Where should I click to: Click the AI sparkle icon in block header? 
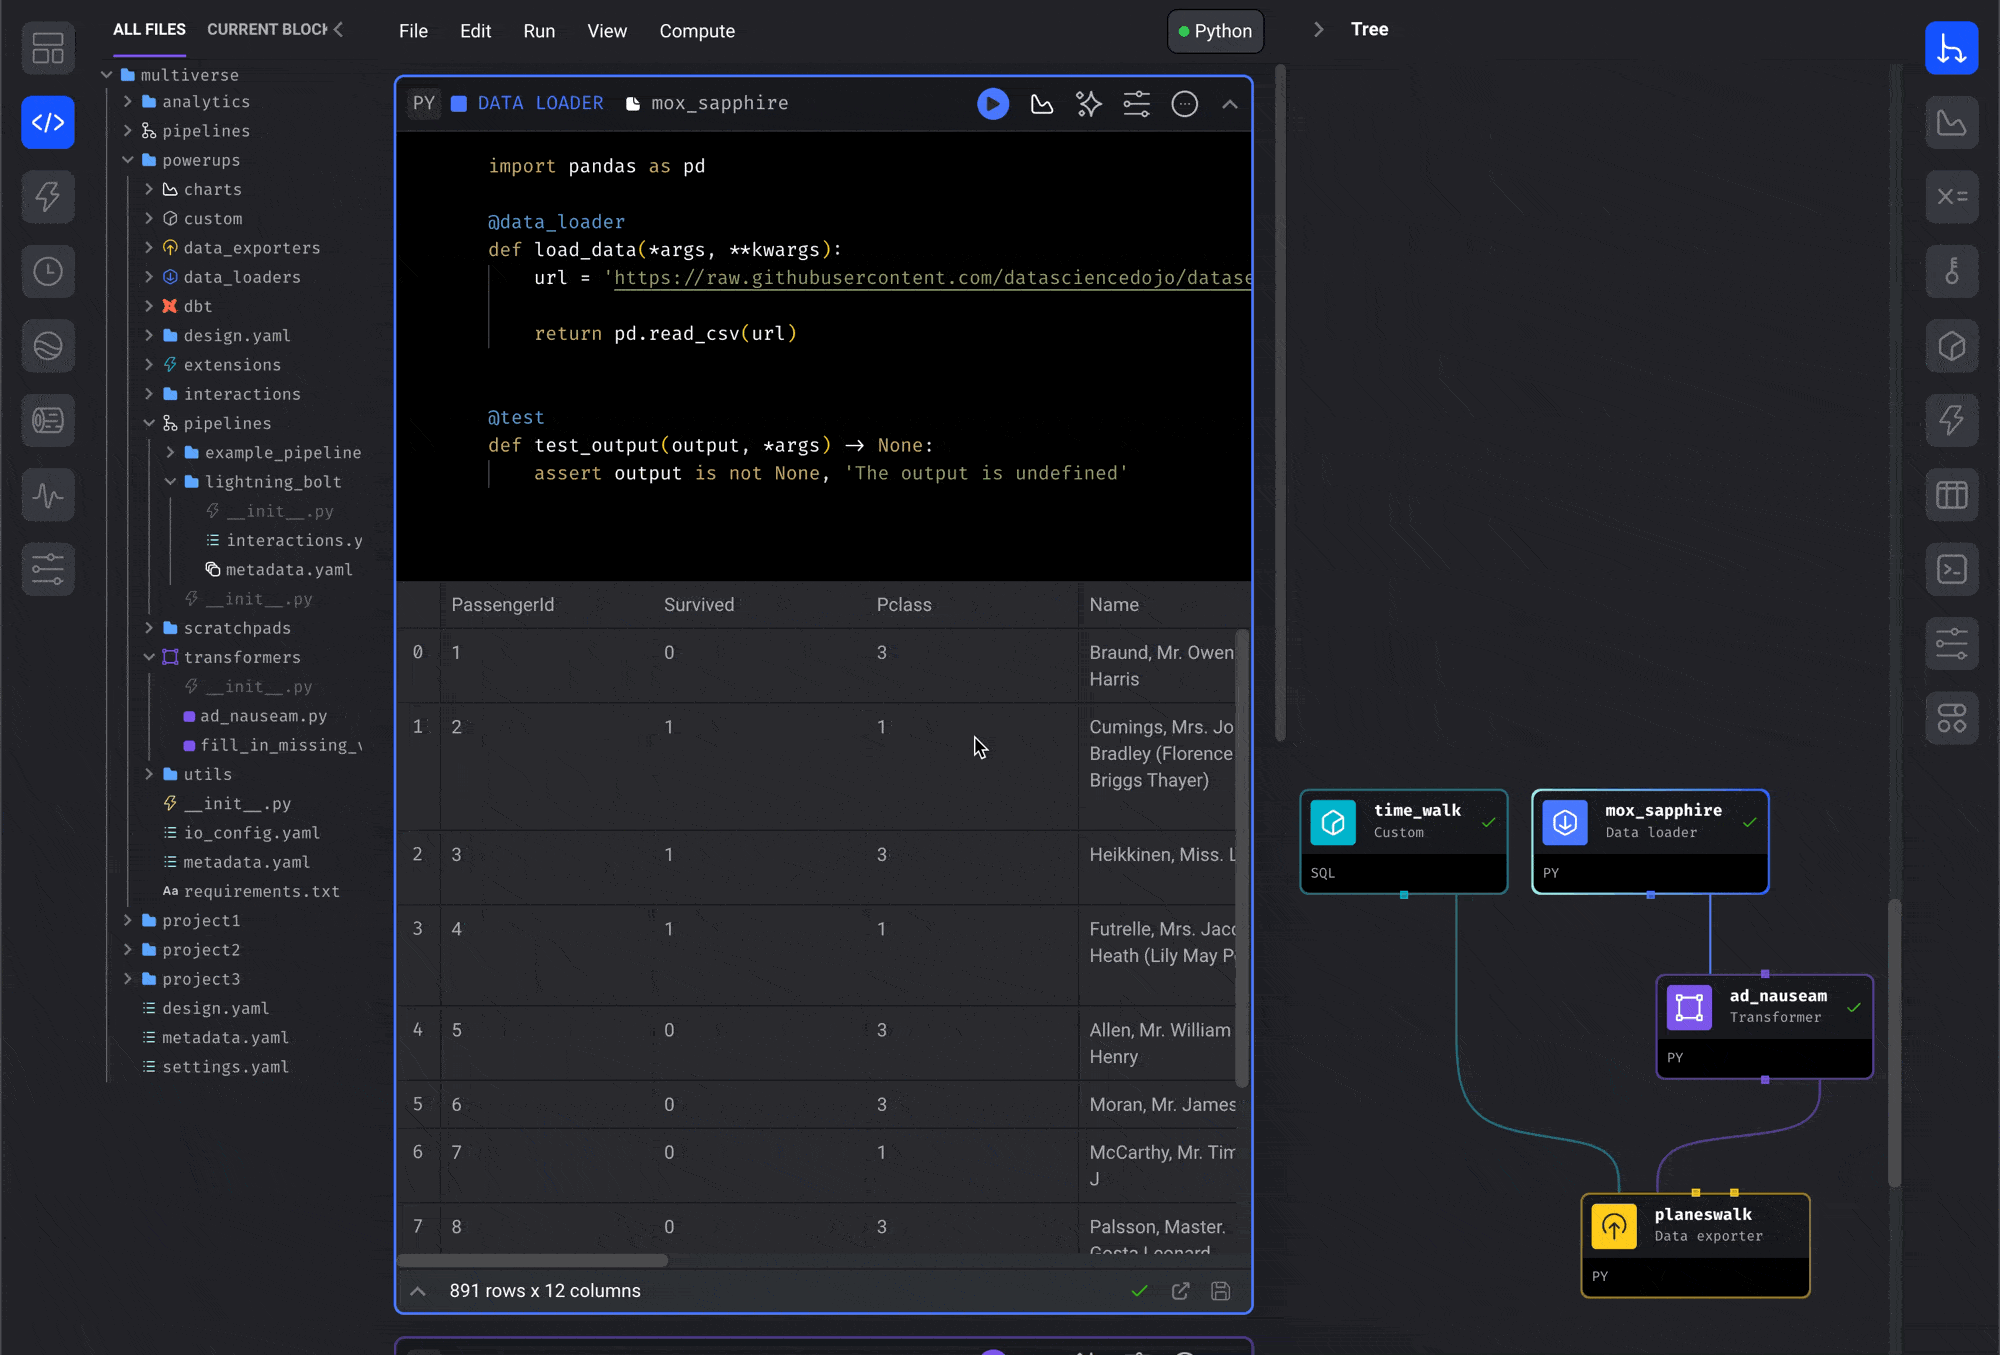[1088, 104]
